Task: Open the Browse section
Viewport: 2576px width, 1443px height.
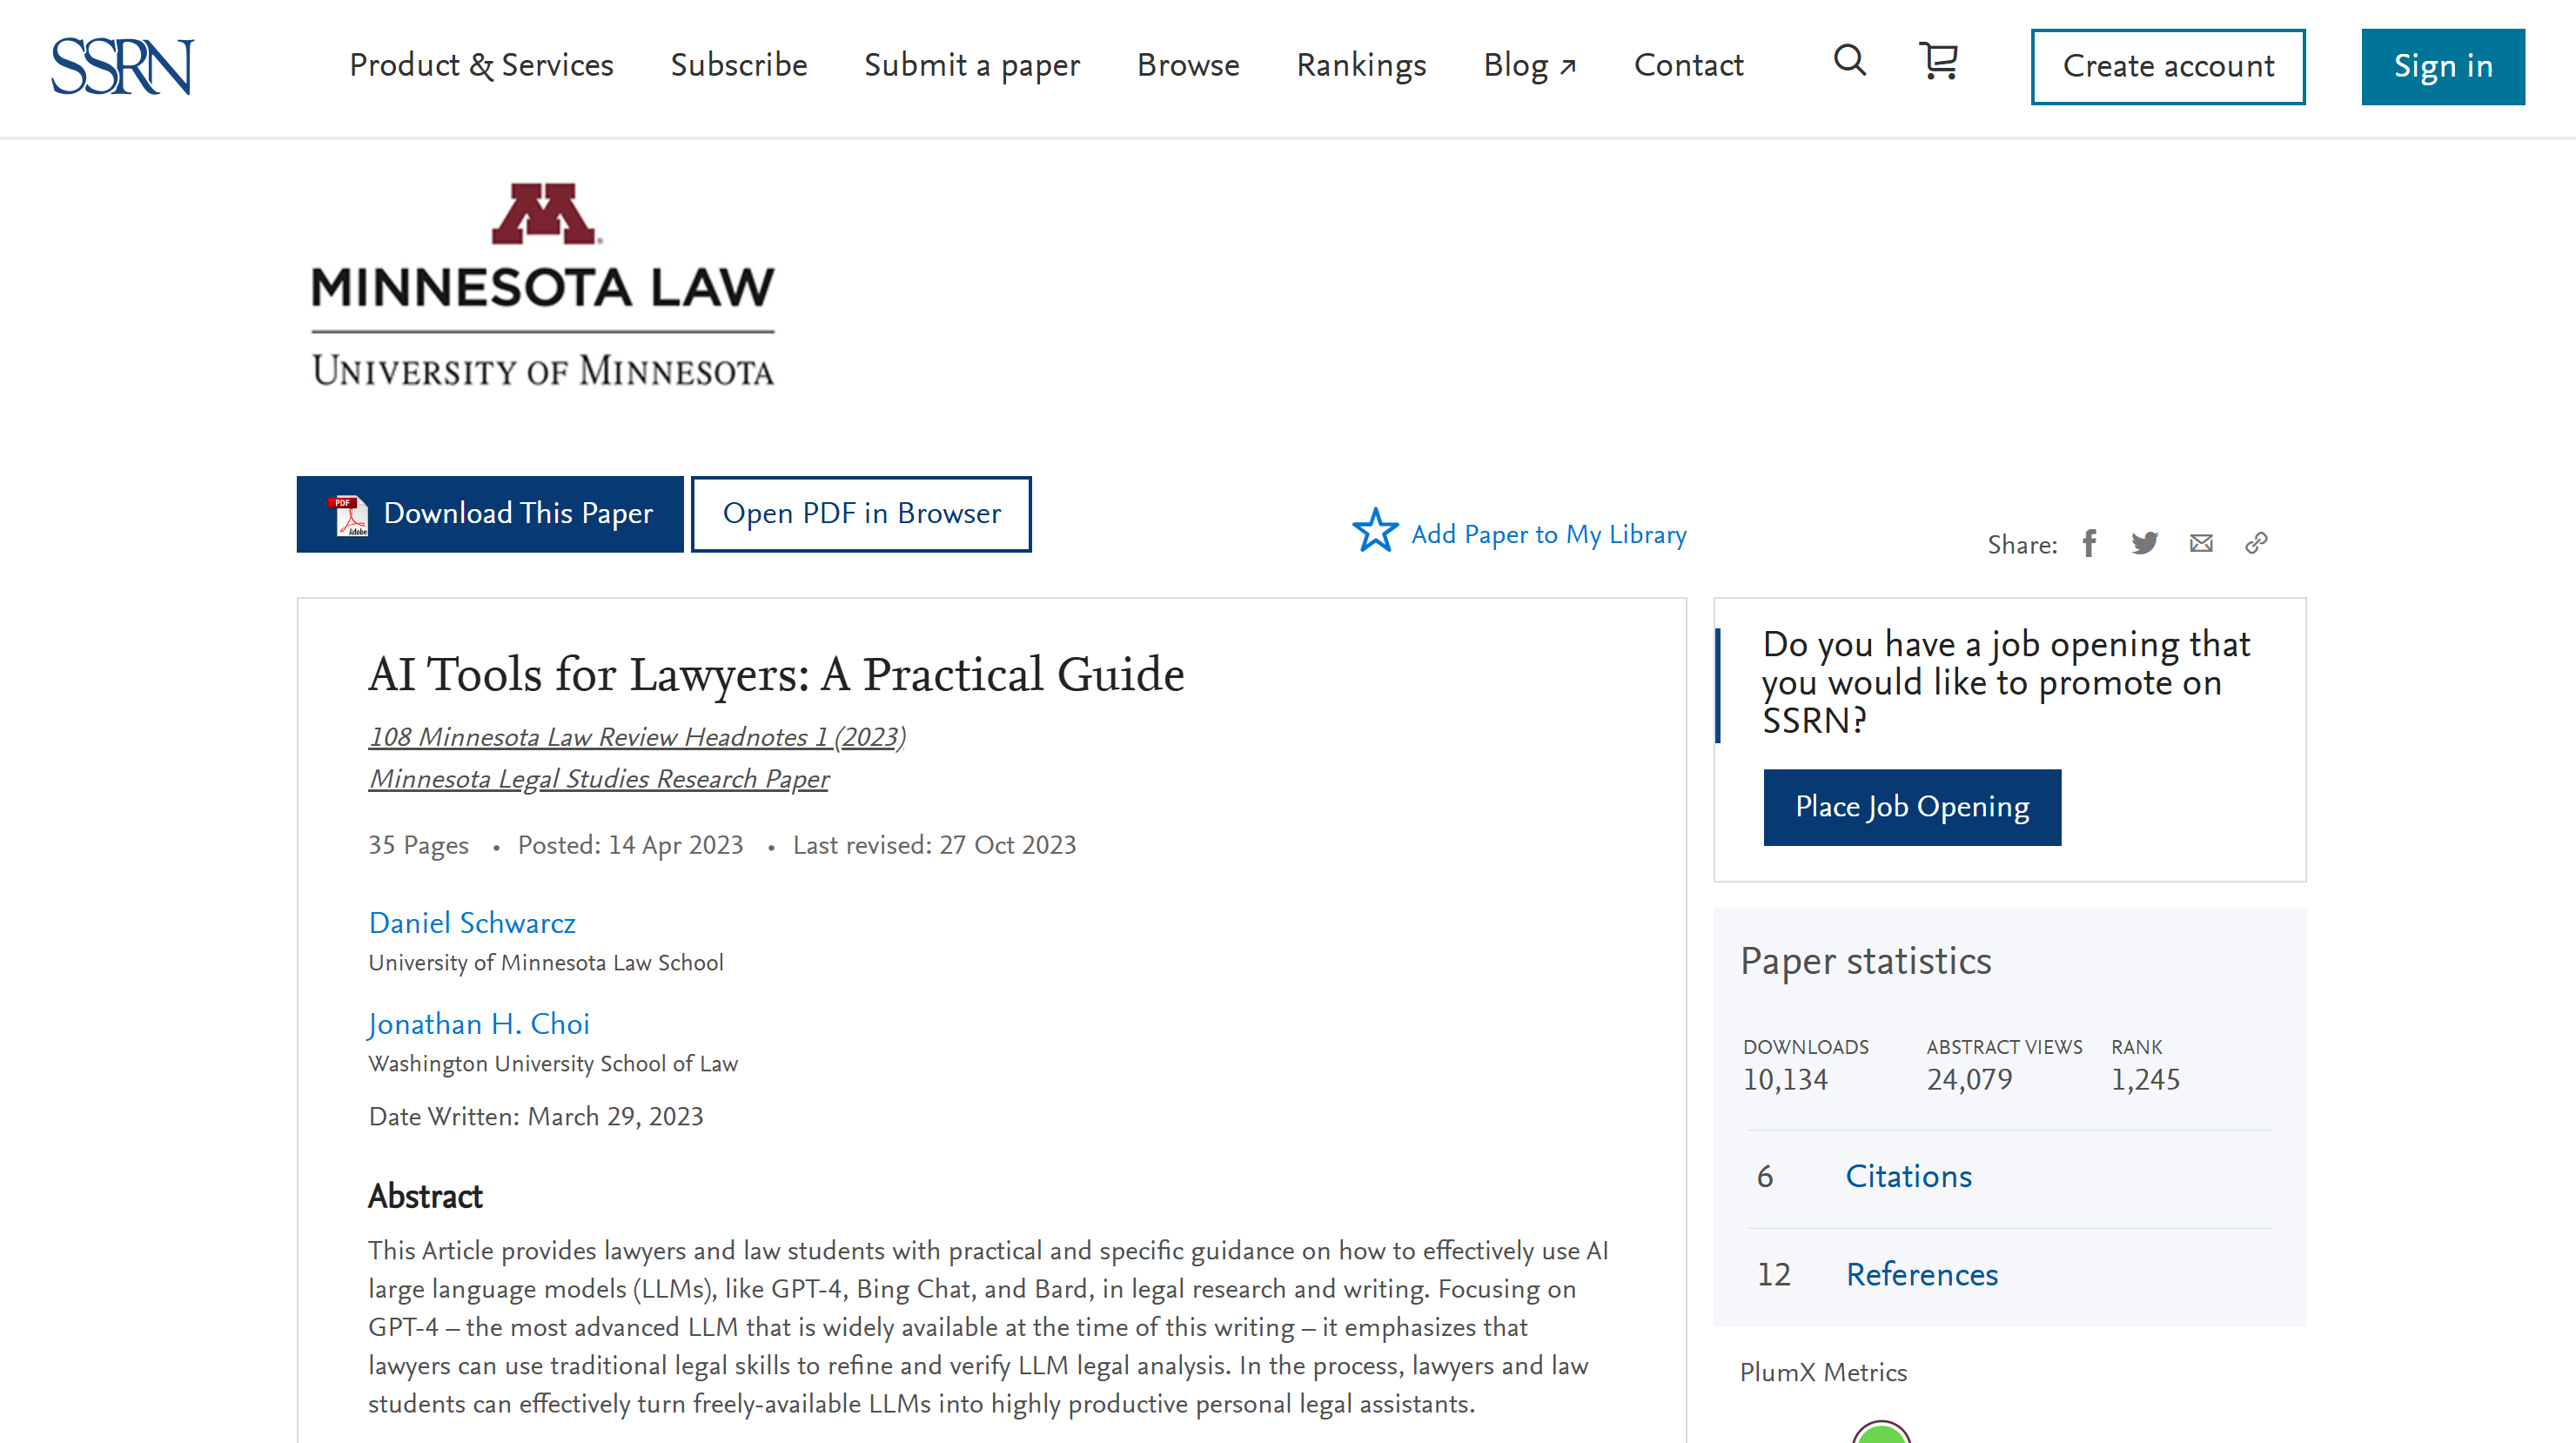Action: pyautogui.click(x=1188, y=66)
